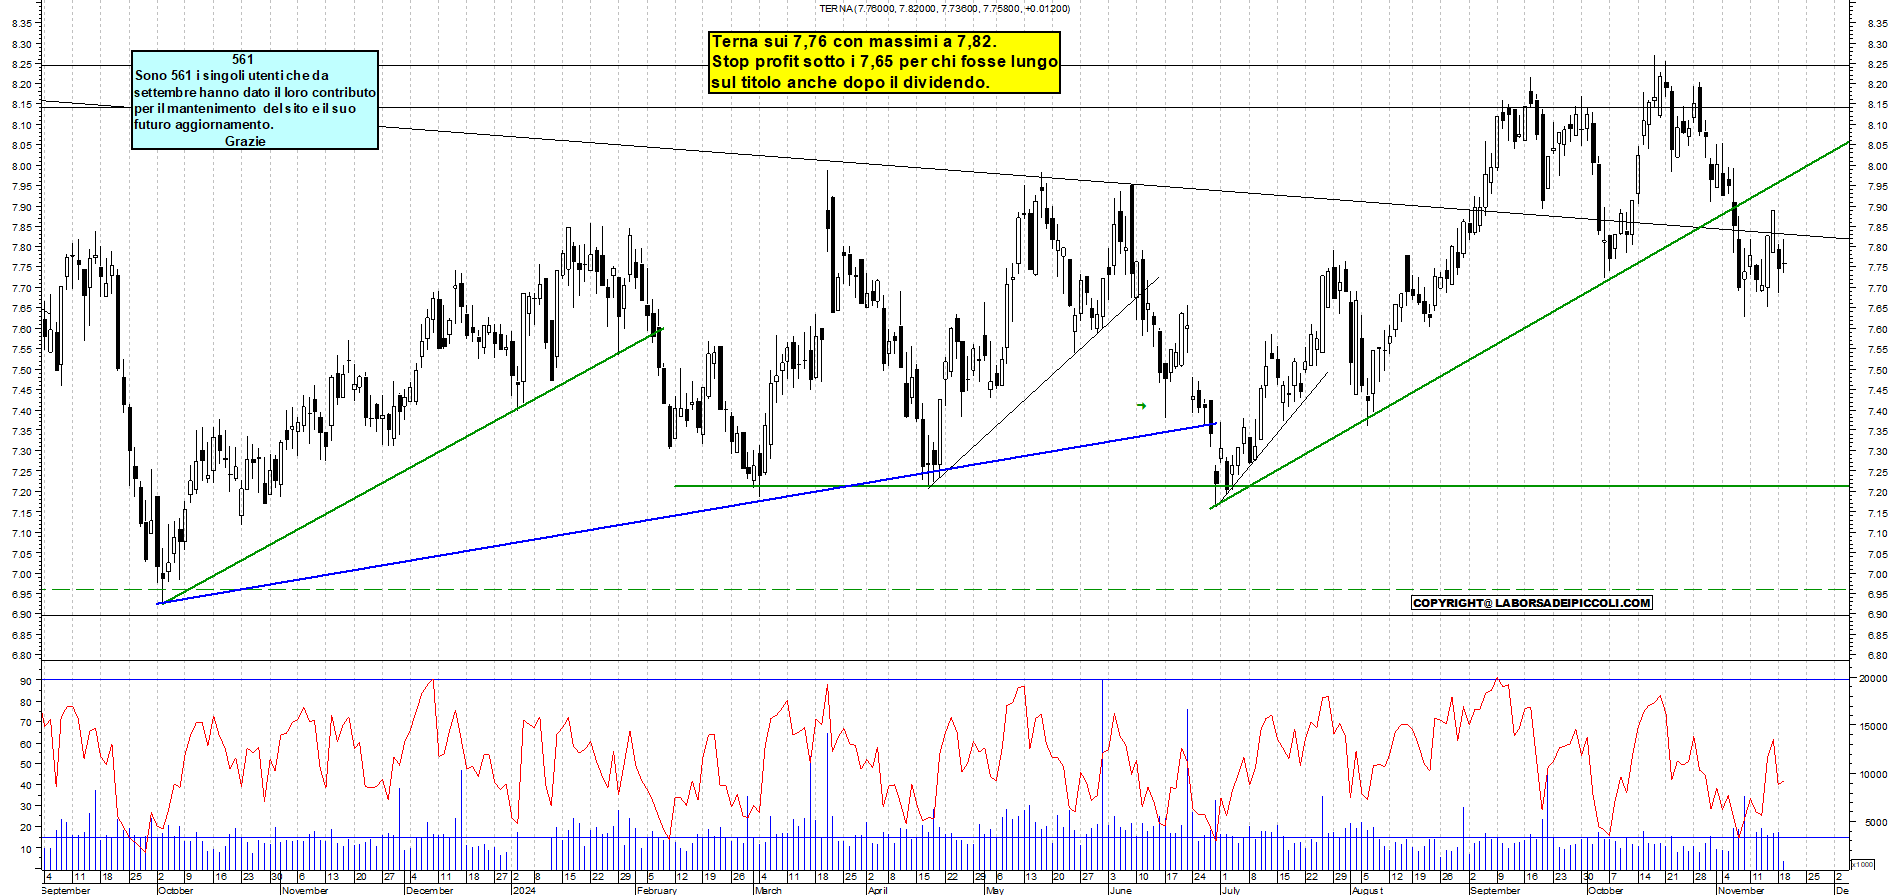
Task: Click the 'August' month label
Action: coord(1367,890)
